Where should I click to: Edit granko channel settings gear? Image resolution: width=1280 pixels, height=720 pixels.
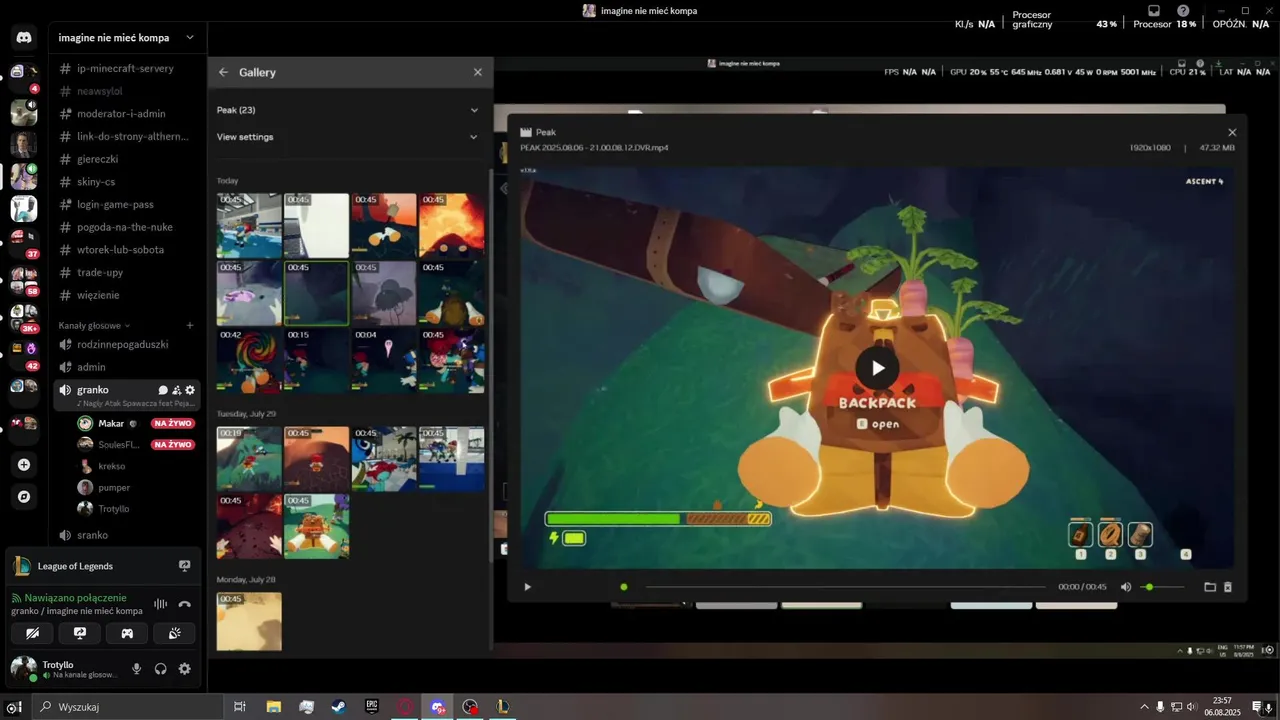(x=190, y=390)
